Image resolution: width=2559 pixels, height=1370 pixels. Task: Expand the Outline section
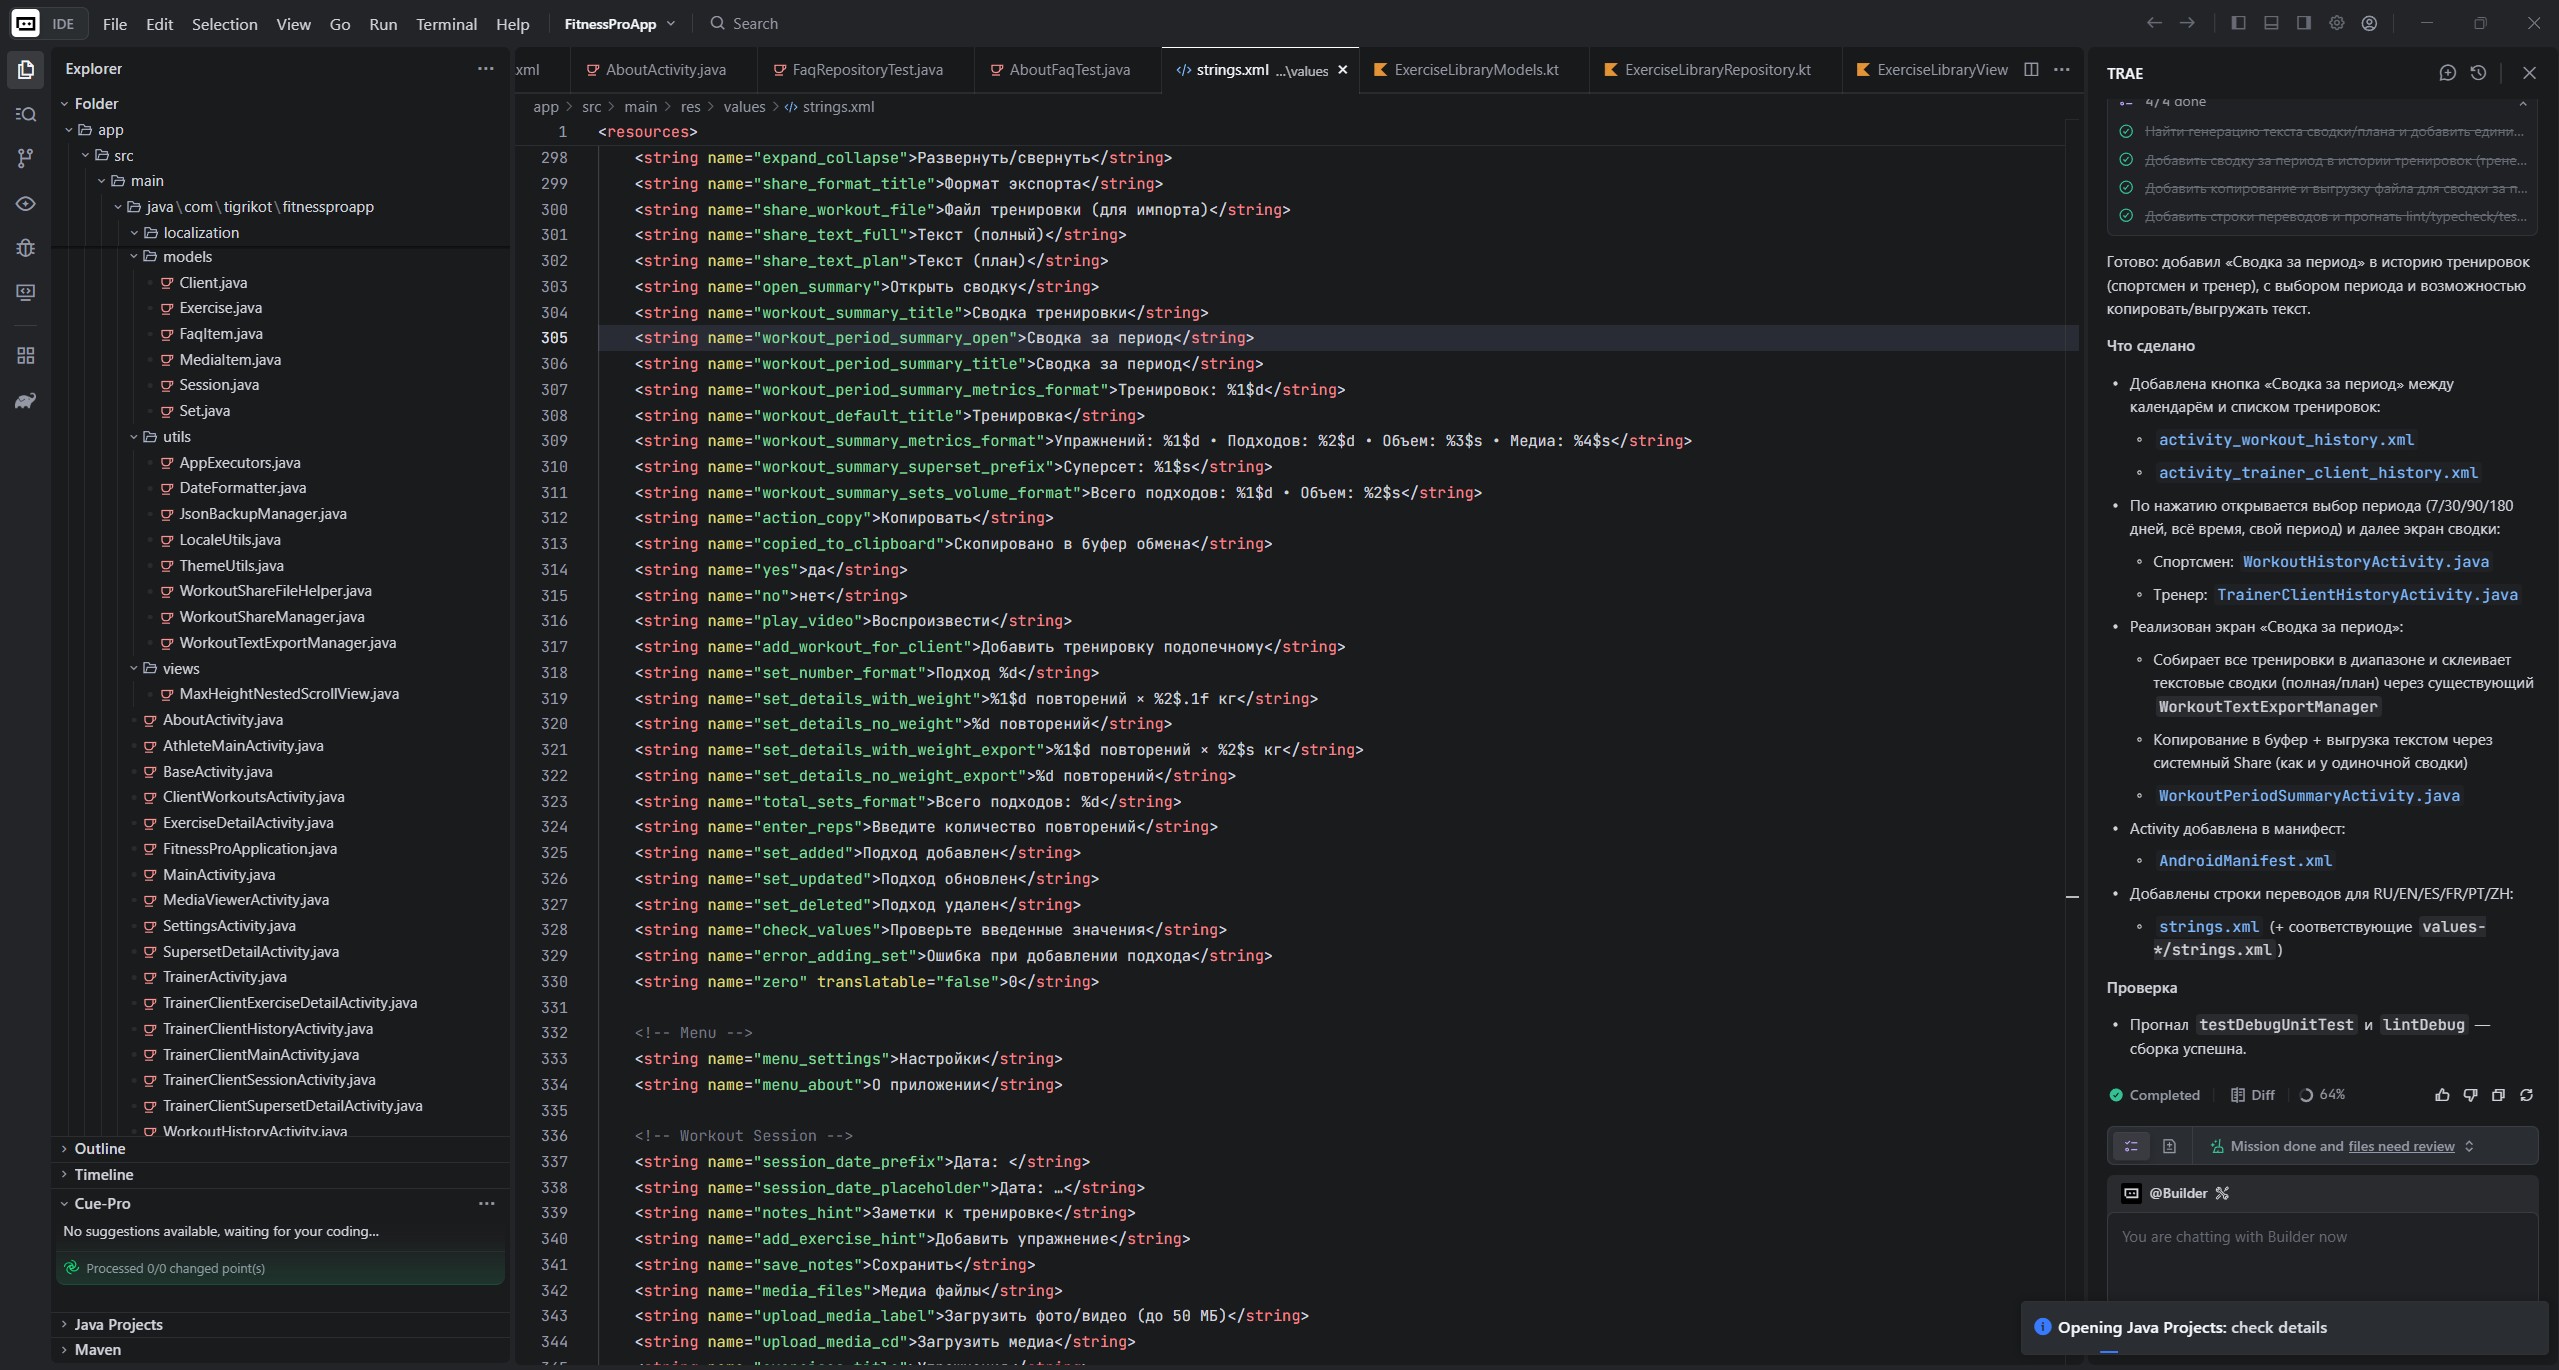pos(99,1148)
